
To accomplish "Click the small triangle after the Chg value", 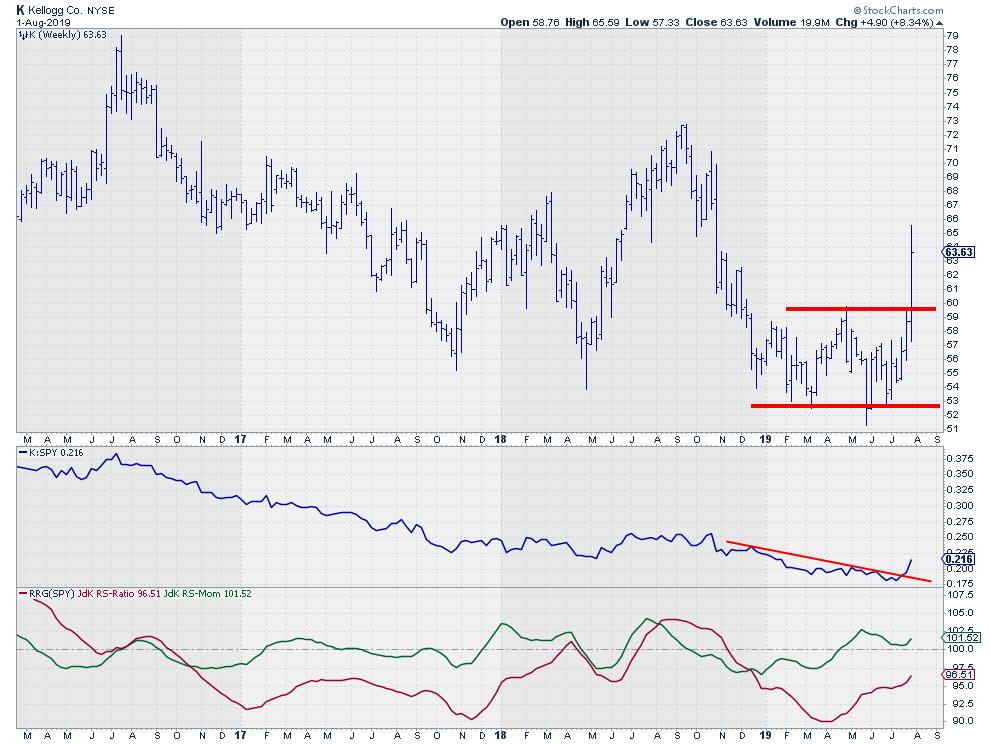I will tap(940, 23).
